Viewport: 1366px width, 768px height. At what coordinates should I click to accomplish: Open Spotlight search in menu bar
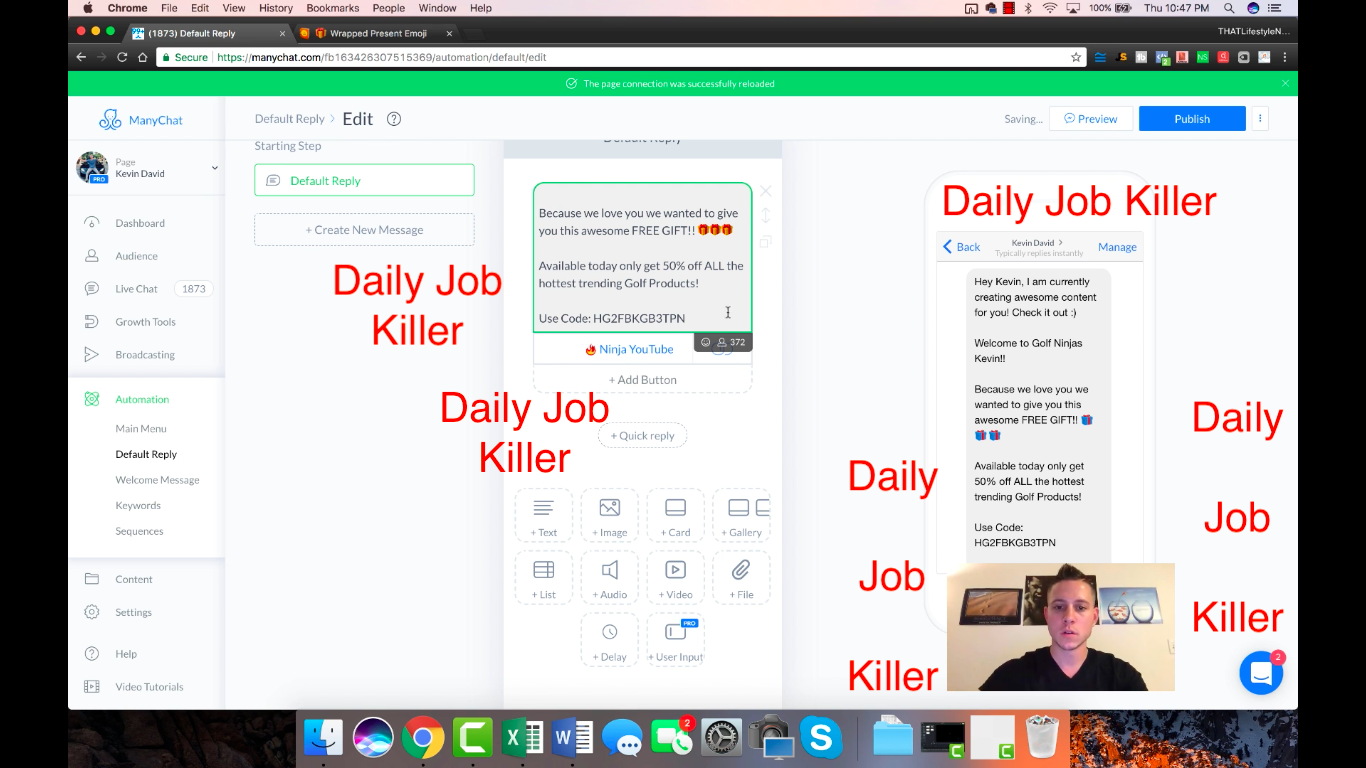(x=1229, y=8)
